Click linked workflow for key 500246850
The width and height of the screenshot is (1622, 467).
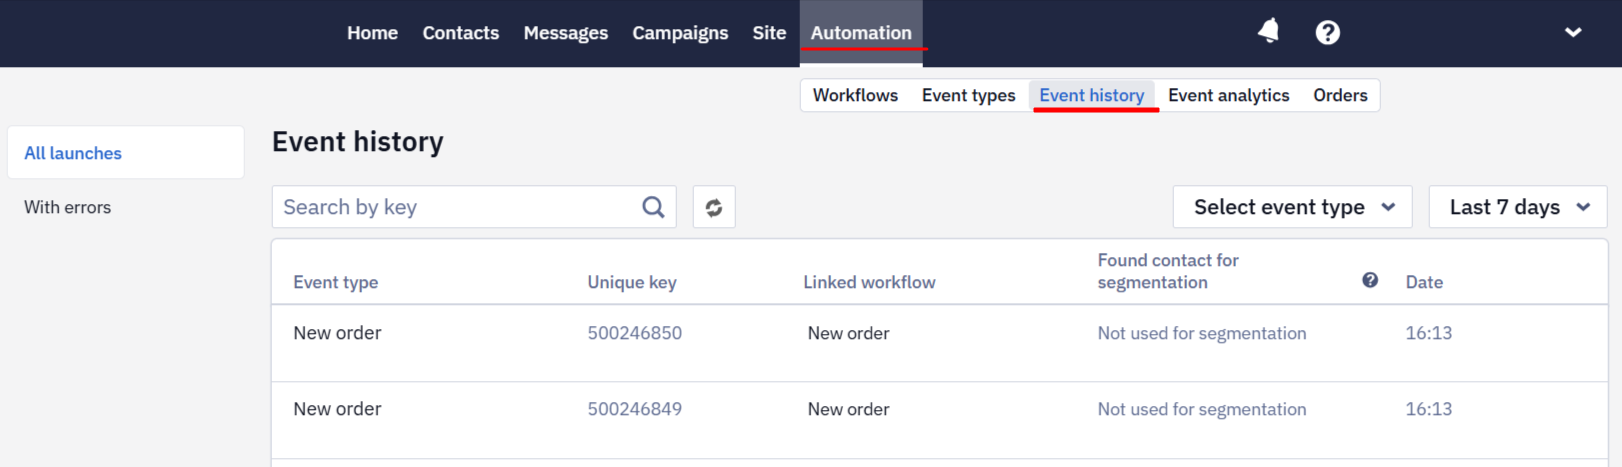[x=848, y=333]
